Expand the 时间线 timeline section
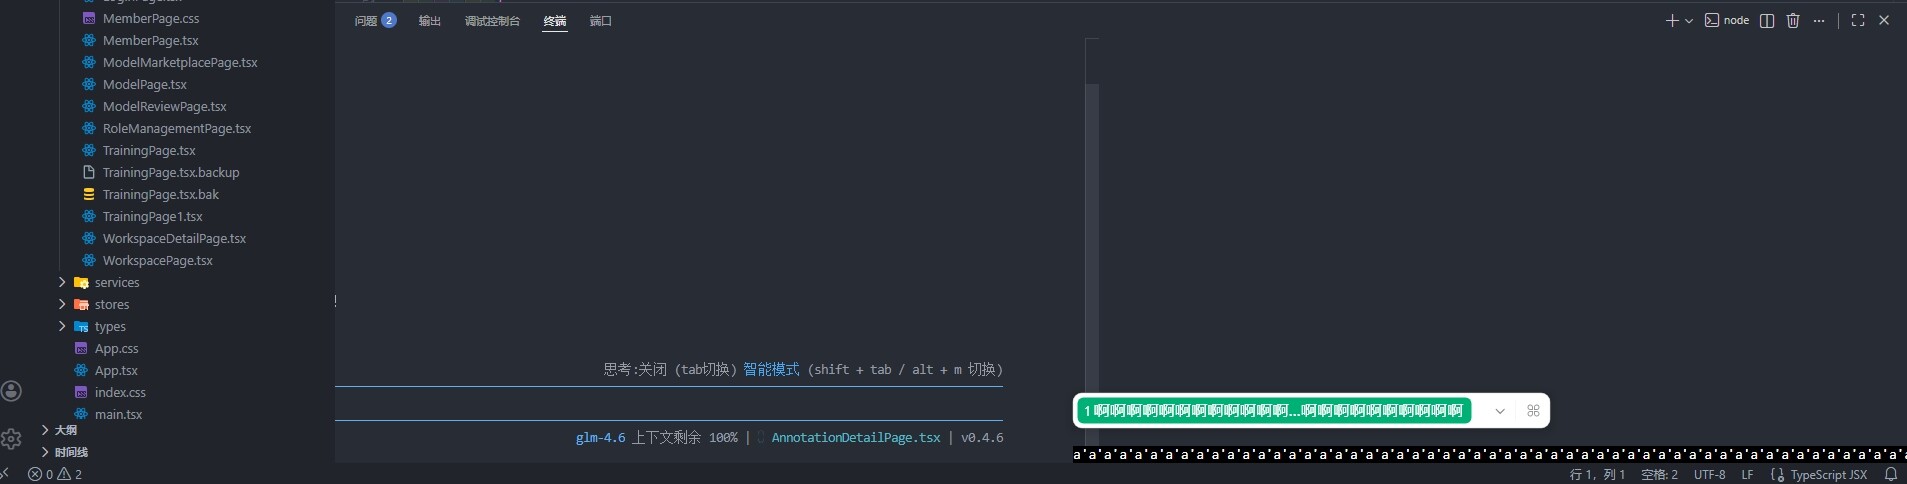Screen dimensions: 1907x484 pyautogui.click(x=71, y=452)
